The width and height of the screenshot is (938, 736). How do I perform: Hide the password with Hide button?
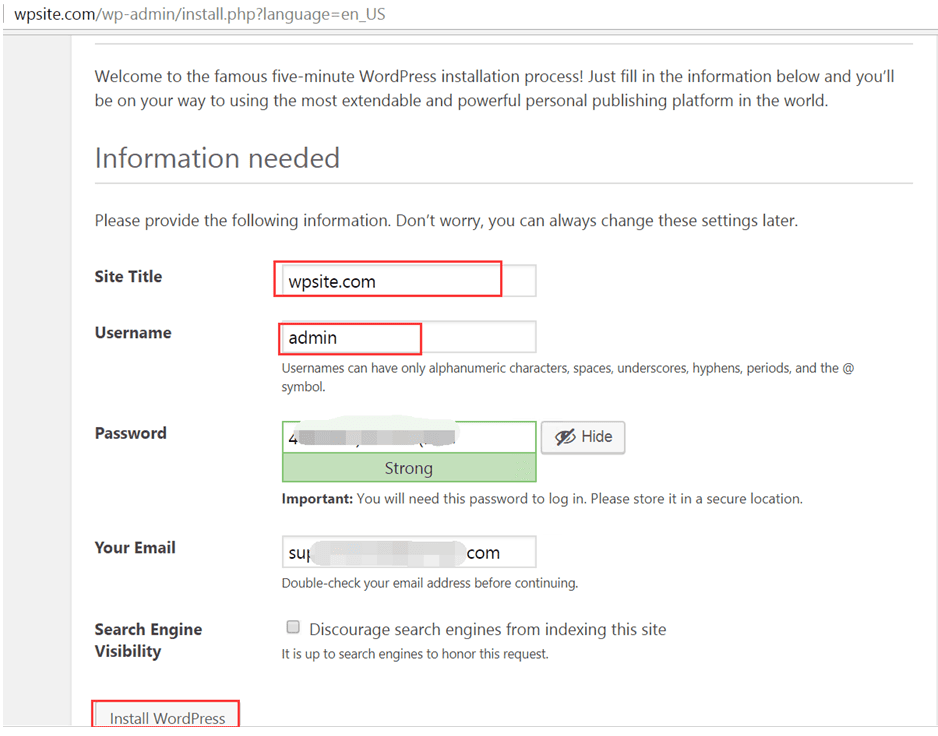[x=583, y=437]
